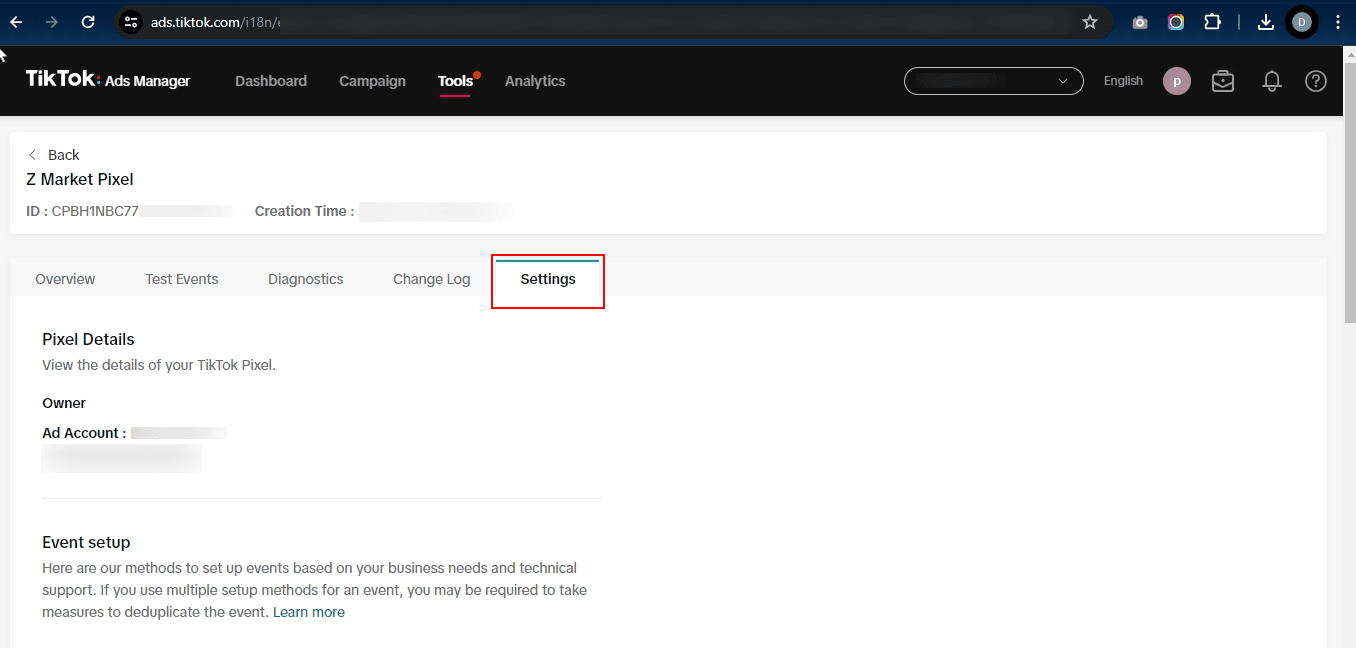Open the Campaign menu
Screen dimensions: 1356x648
tap(372, 81)
